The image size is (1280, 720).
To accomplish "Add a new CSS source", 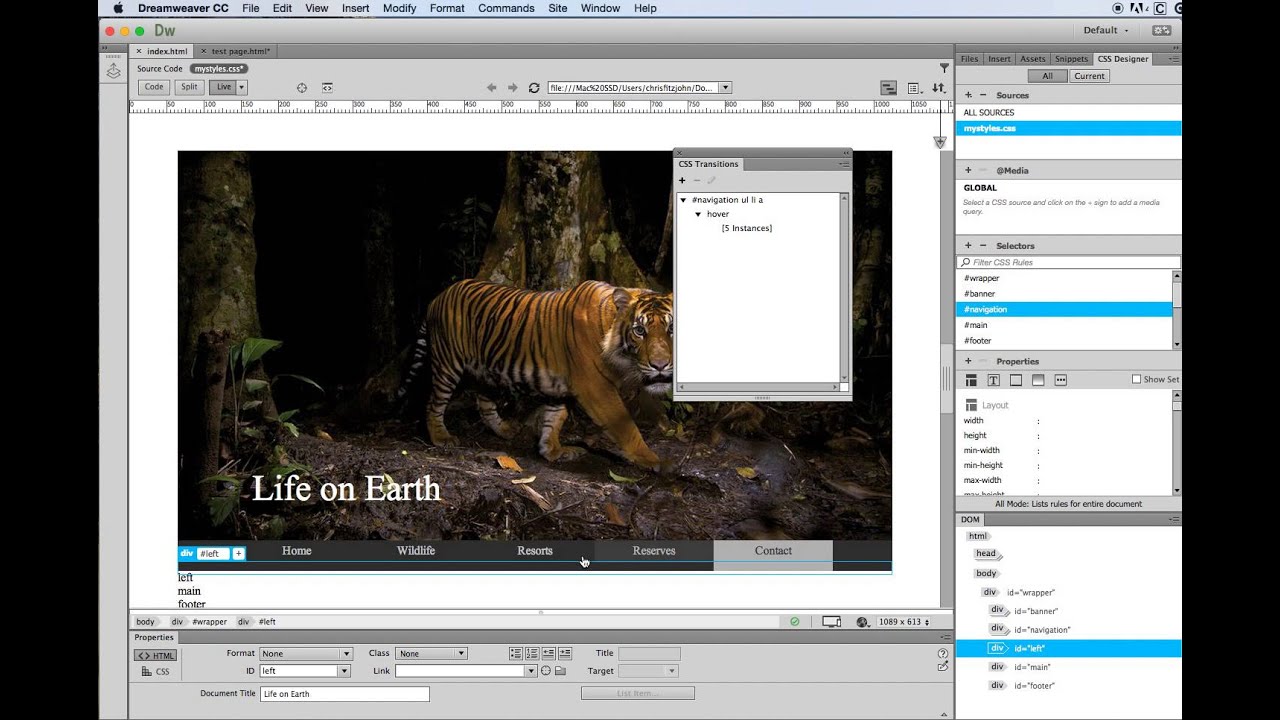I will [968, 95].
